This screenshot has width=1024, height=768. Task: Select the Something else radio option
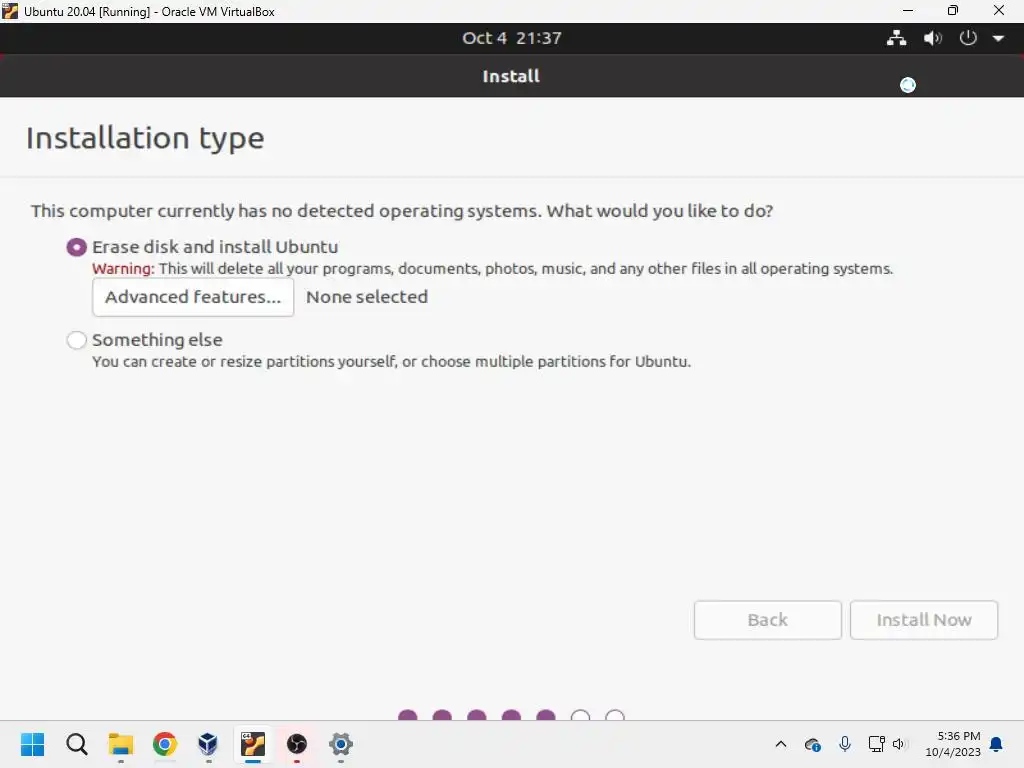pyautogui.click(x=76, y=340)
